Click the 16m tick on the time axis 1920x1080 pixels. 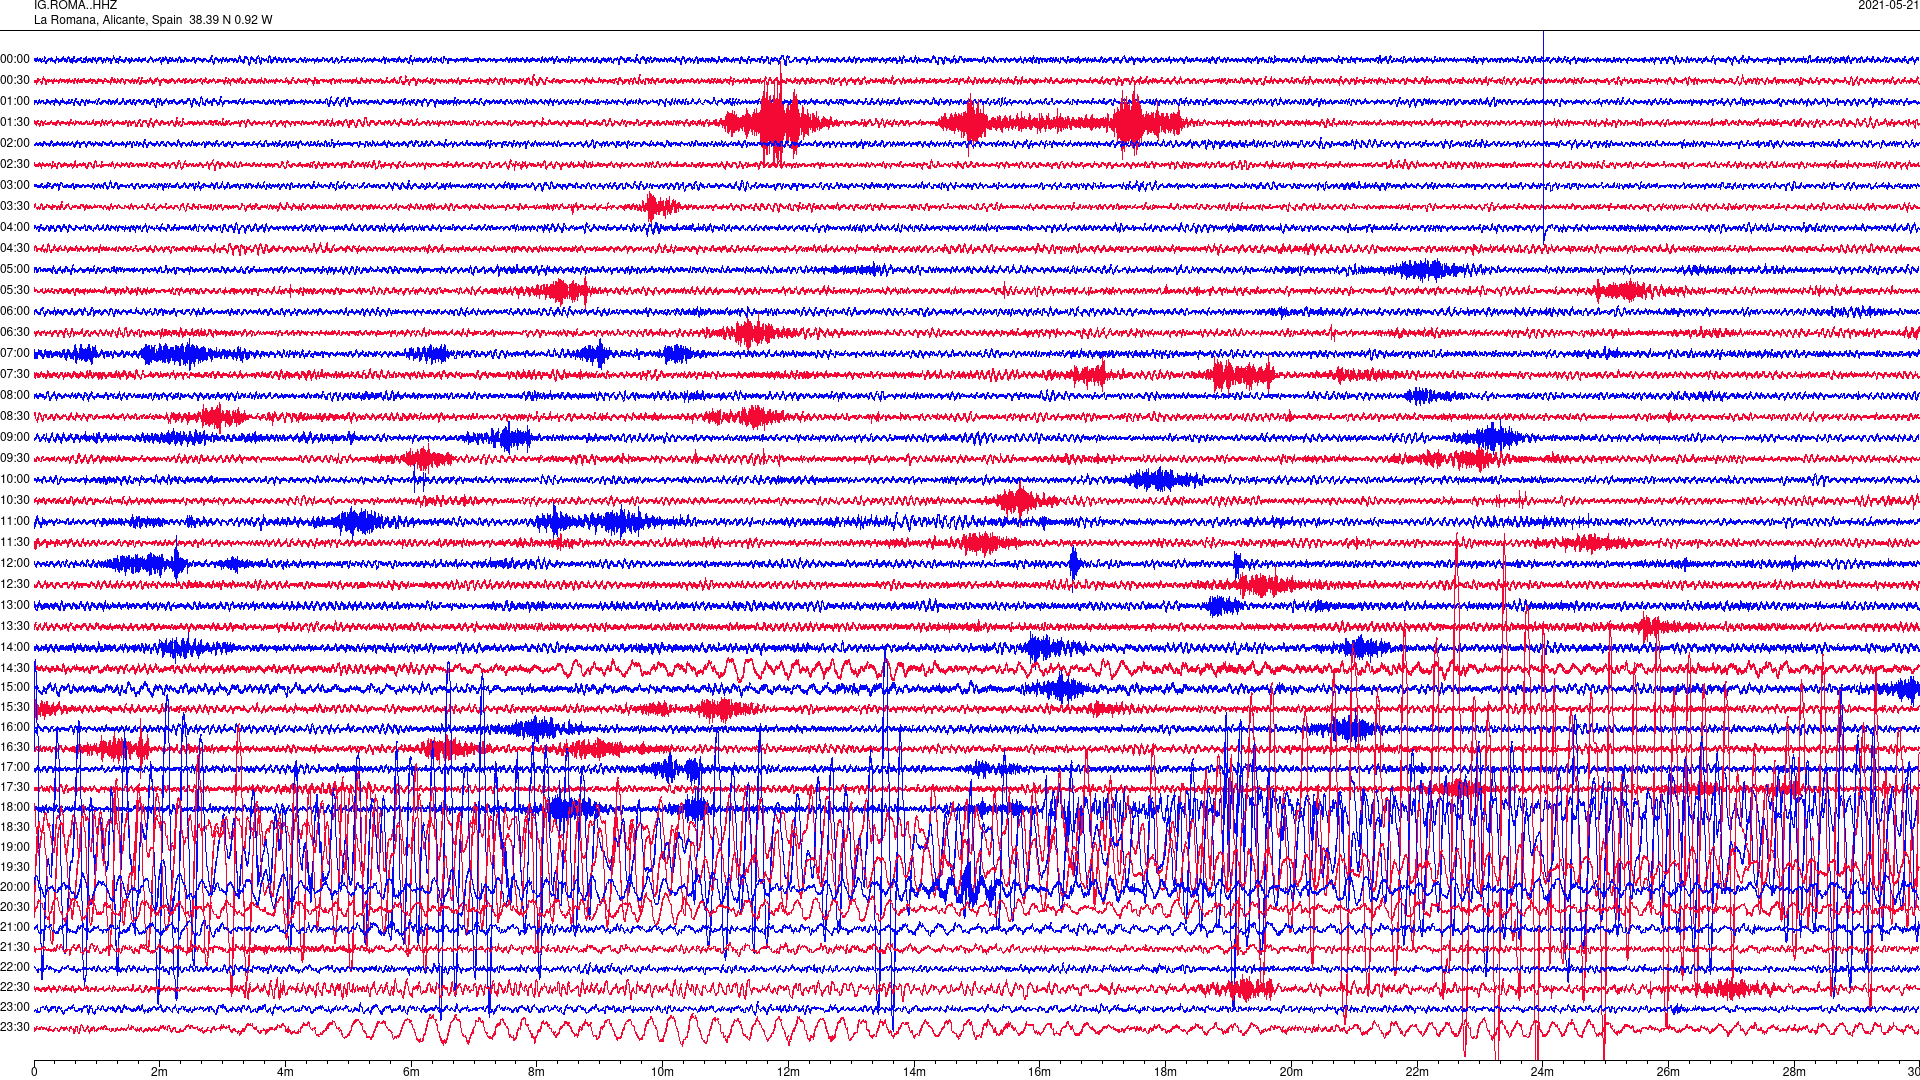click(1039, 1072)
